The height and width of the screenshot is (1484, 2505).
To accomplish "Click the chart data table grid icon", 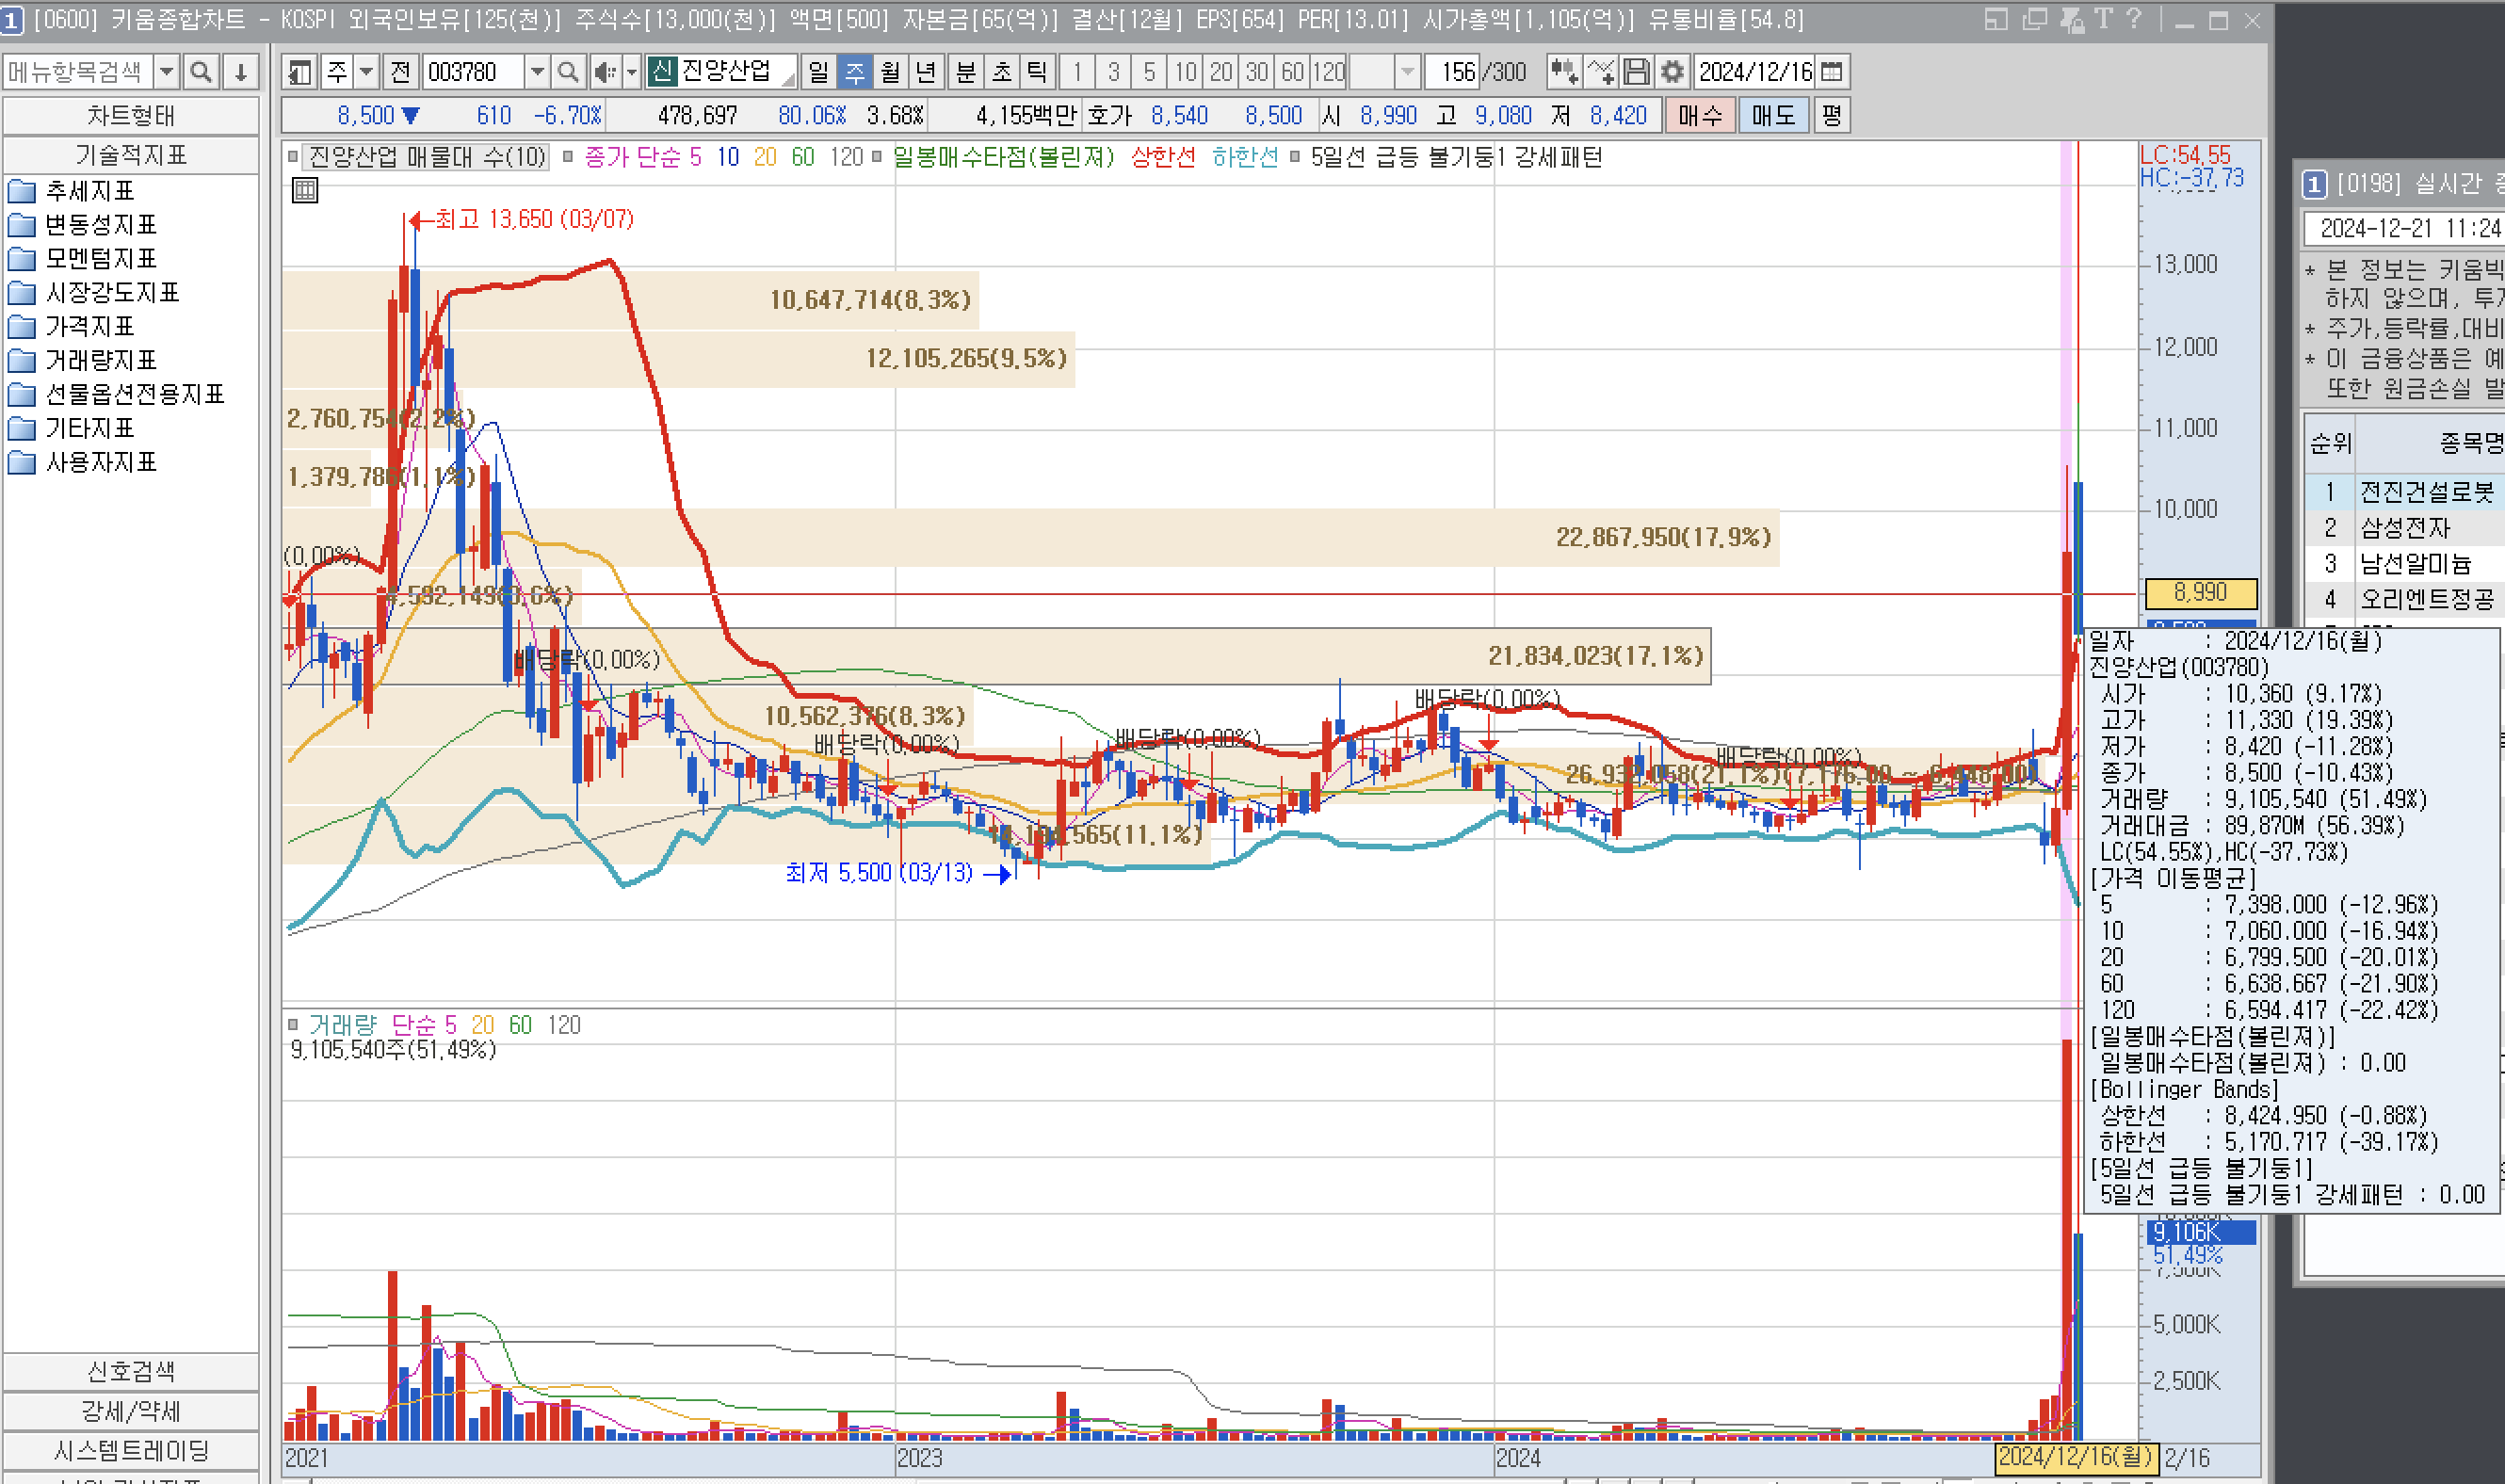I will (305, 190).
